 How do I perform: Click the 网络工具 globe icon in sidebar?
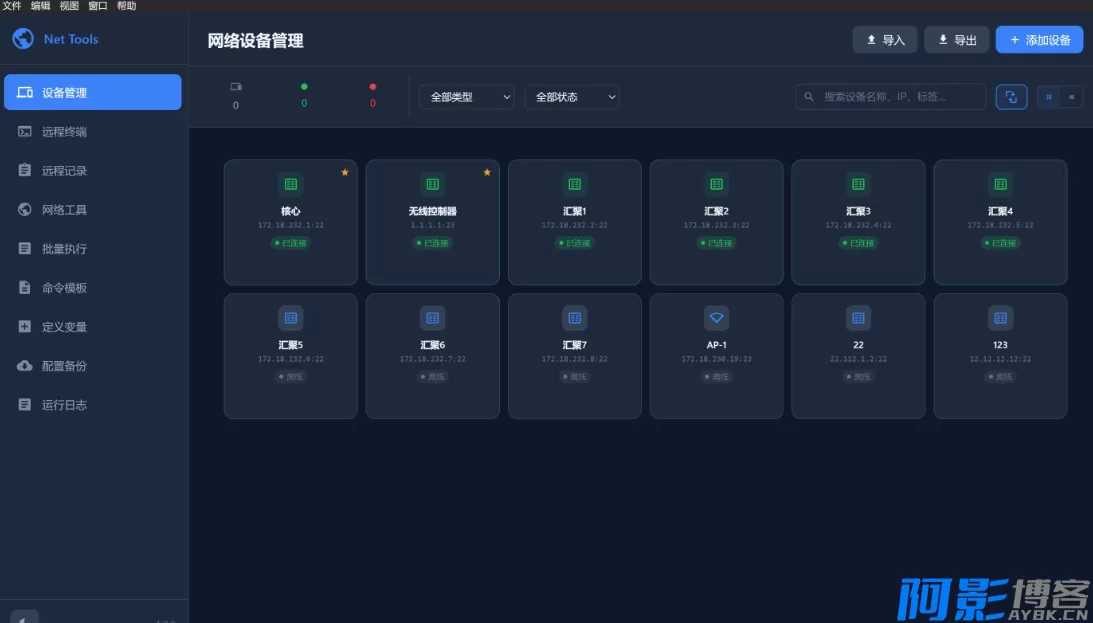coord(25,210)
